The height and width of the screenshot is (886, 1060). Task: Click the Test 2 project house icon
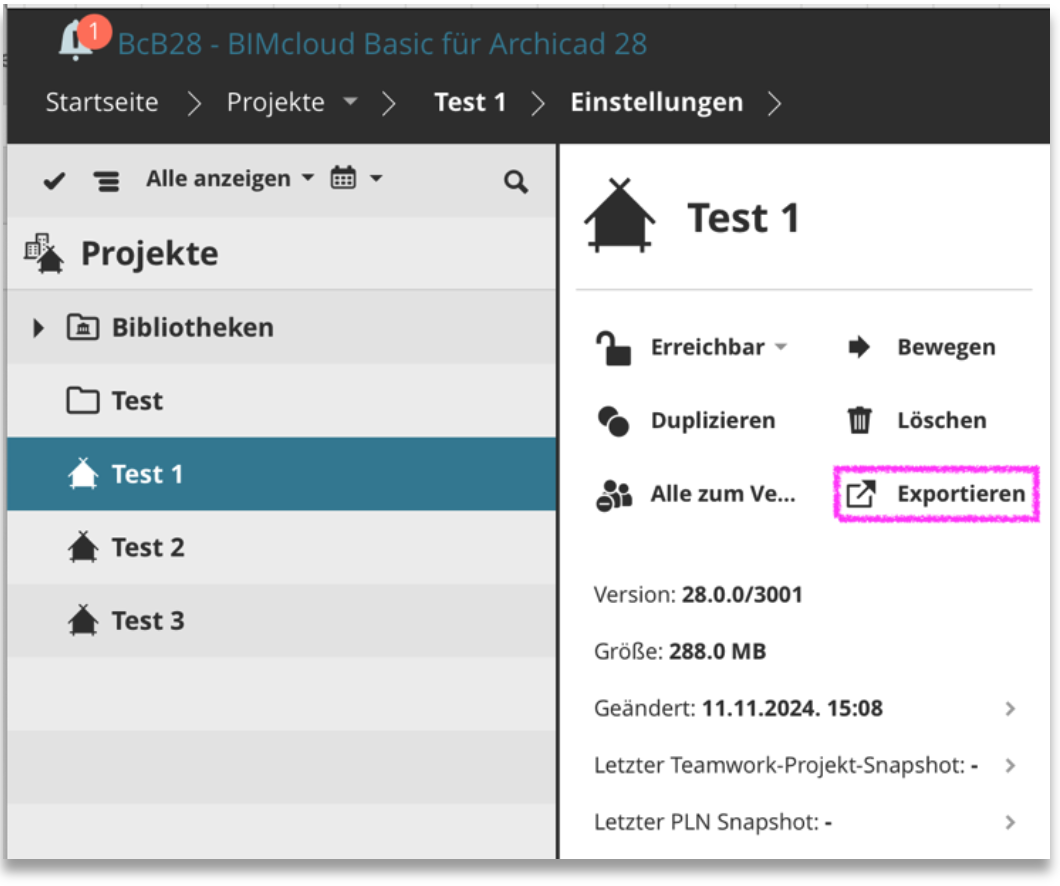click(82, 546)
